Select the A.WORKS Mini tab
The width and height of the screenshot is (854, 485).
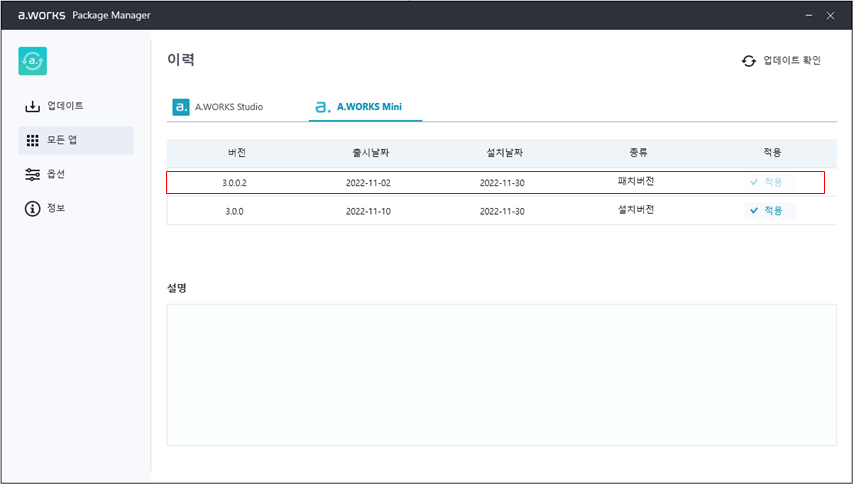coord(365,107)
